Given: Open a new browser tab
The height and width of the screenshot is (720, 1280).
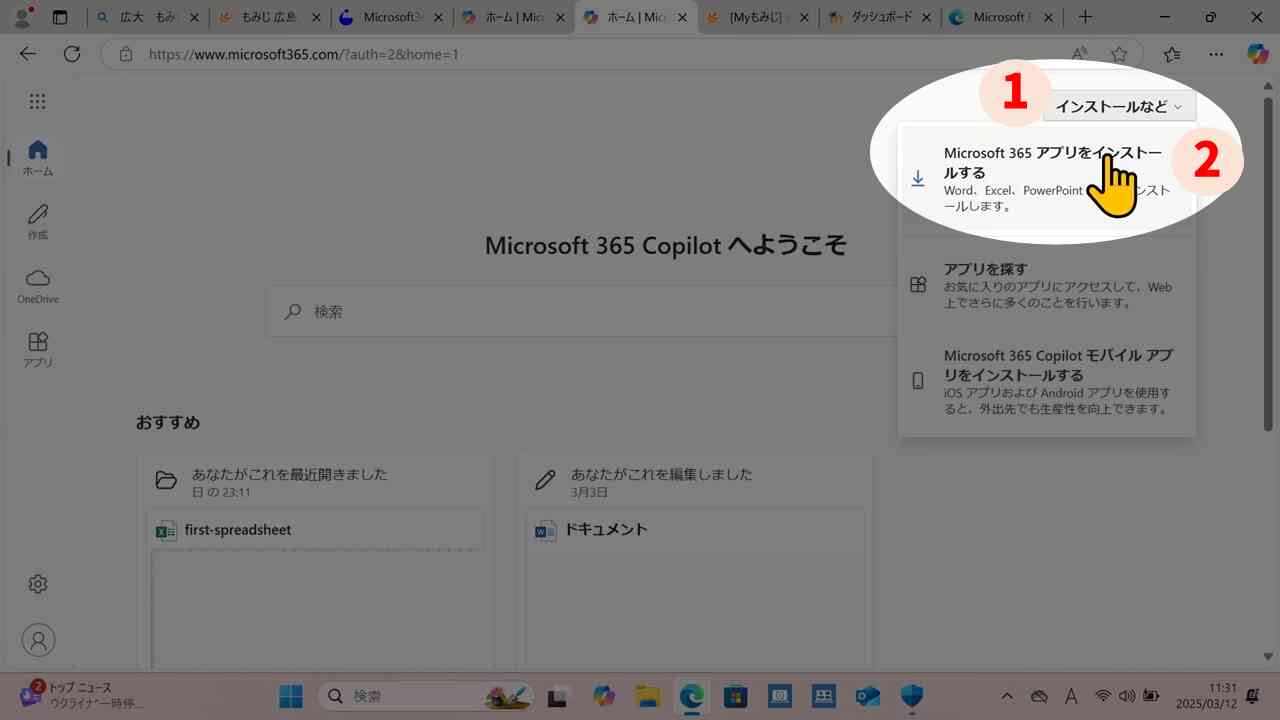Looking at the screenshot, I should click(1085, 17).
